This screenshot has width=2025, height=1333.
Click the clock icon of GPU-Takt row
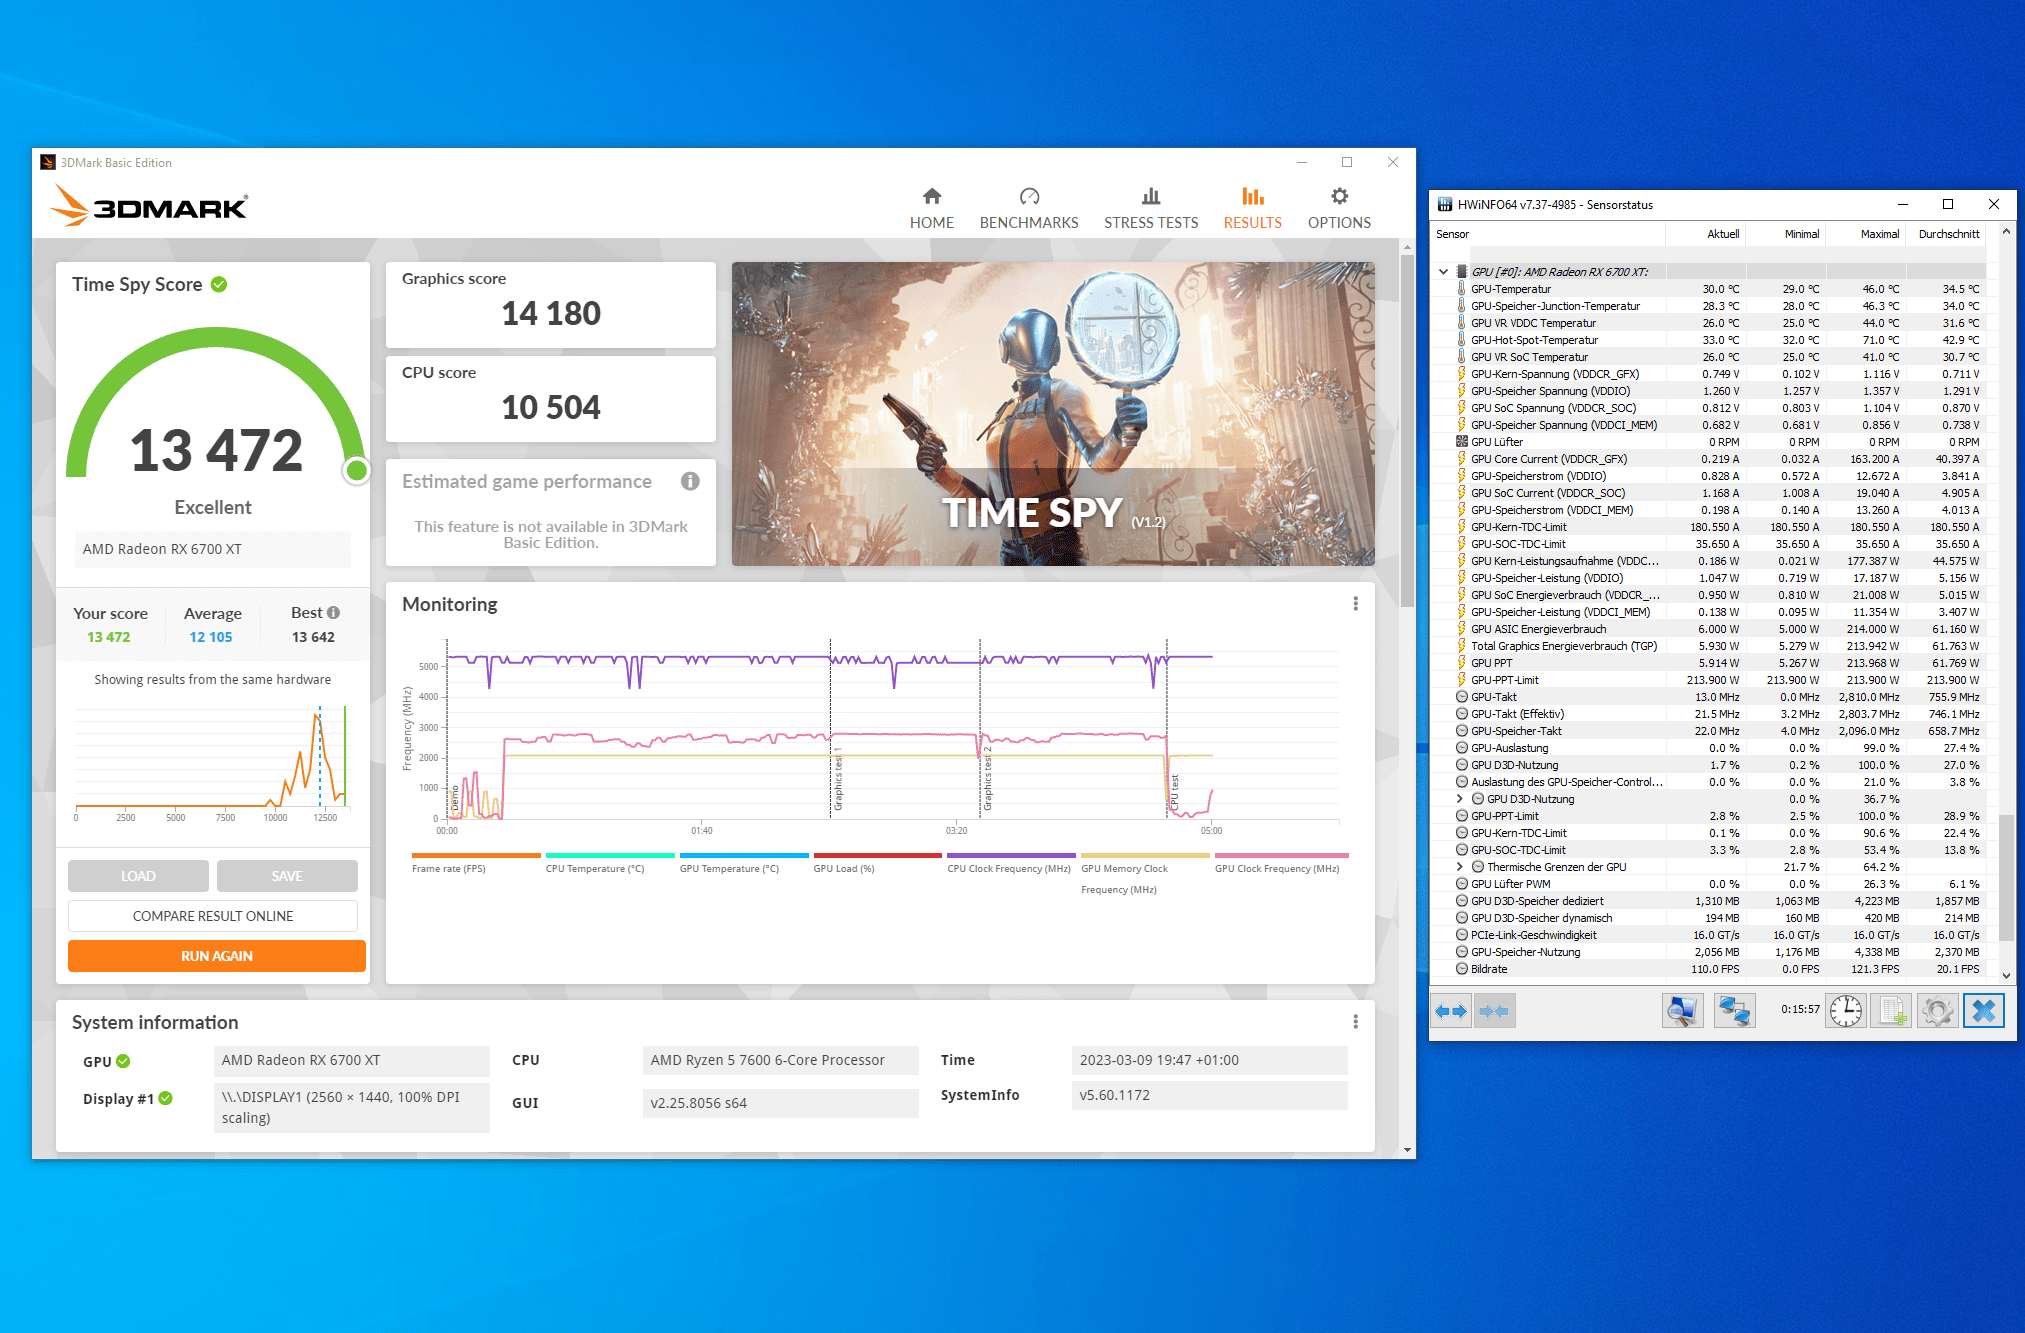coord(1461,697)
